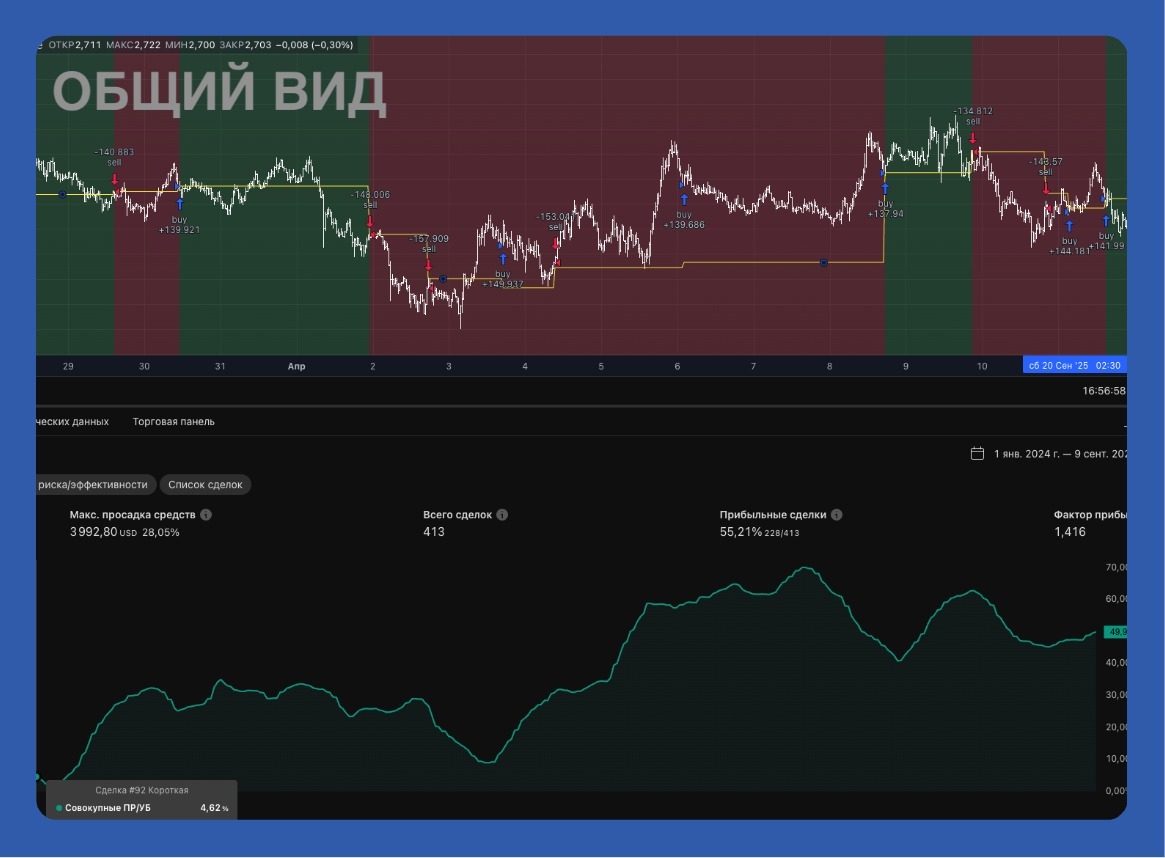Screen dimensions: 1165x858
Task: Click highlighted date label сб 20 Сен '25
Action: 1074,365
